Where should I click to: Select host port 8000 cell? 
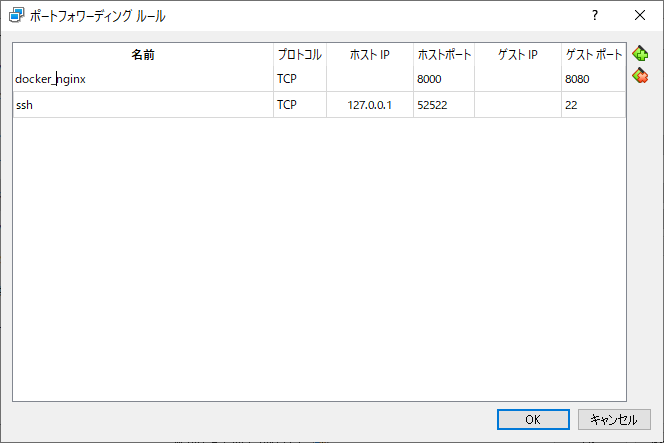pos(444,79)
